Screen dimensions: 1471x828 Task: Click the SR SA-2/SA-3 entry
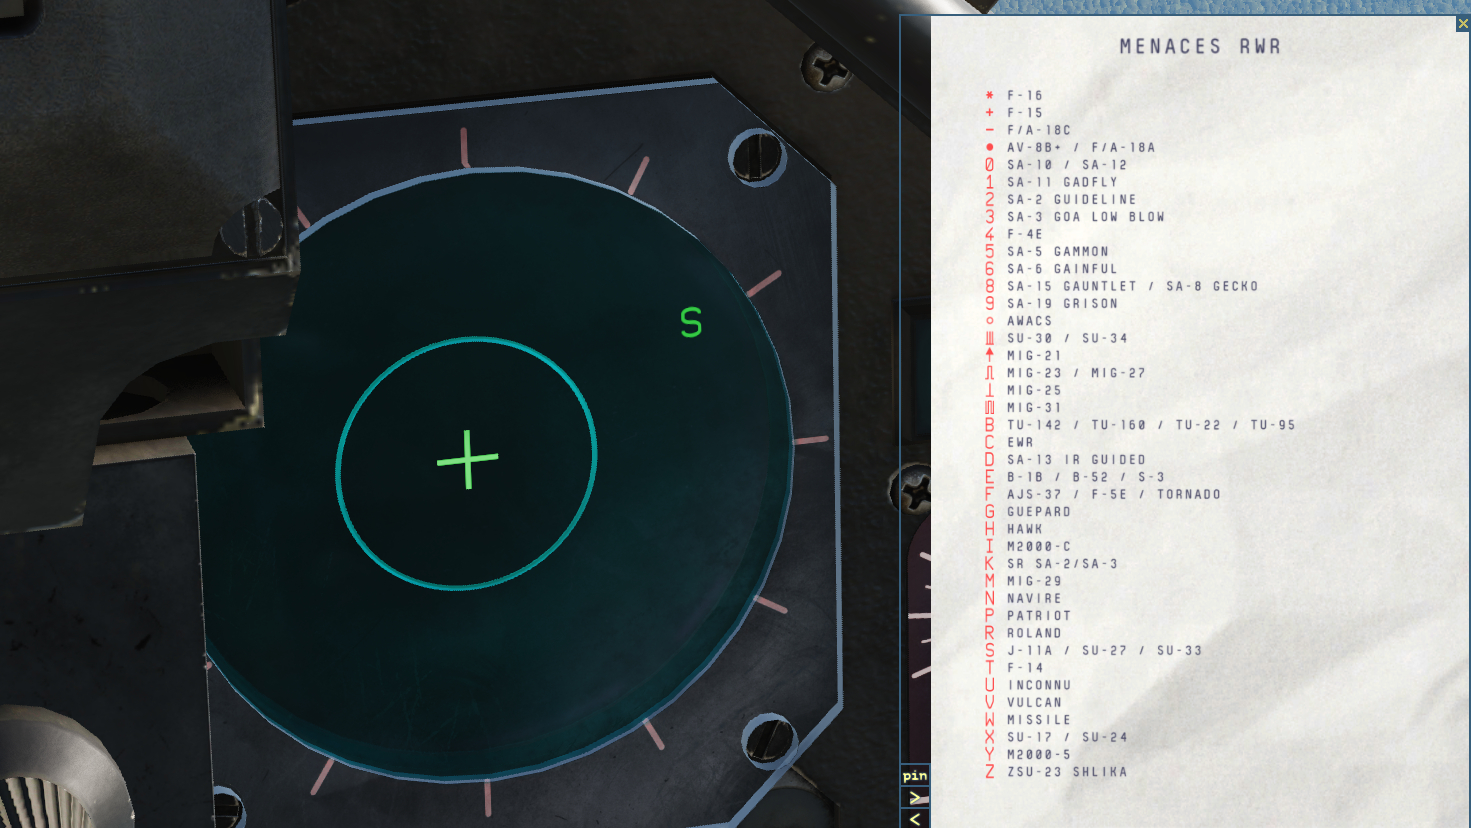(x=1062, y=563)
